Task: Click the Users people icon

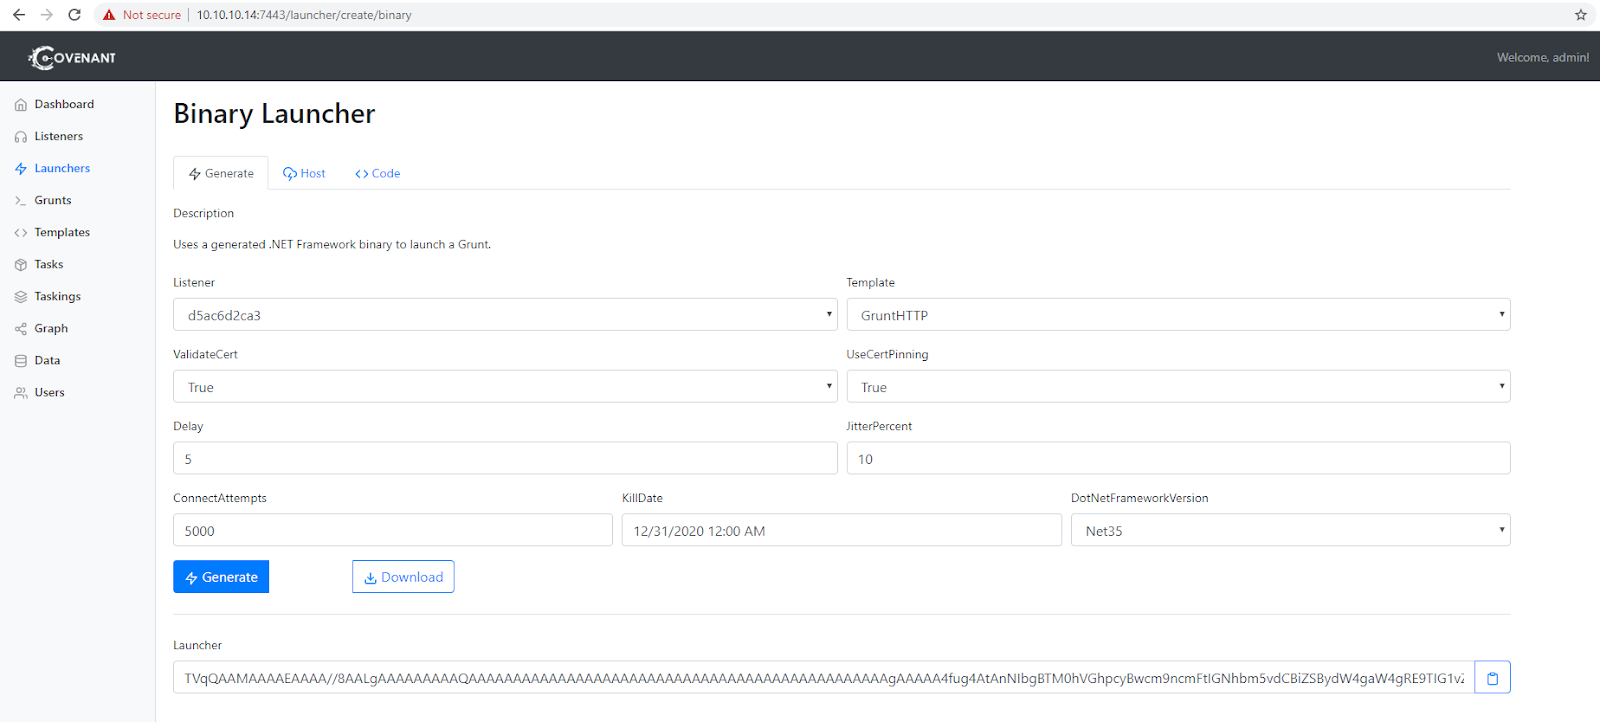Action: click(x=21, y=393)
